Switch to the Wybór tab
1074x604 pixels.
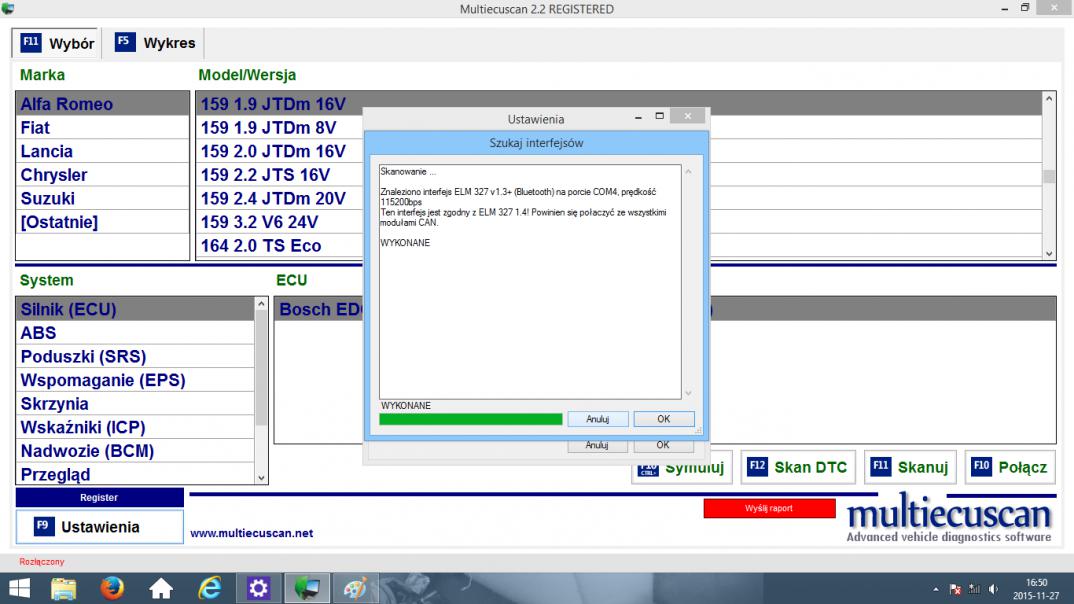point(56,43)
